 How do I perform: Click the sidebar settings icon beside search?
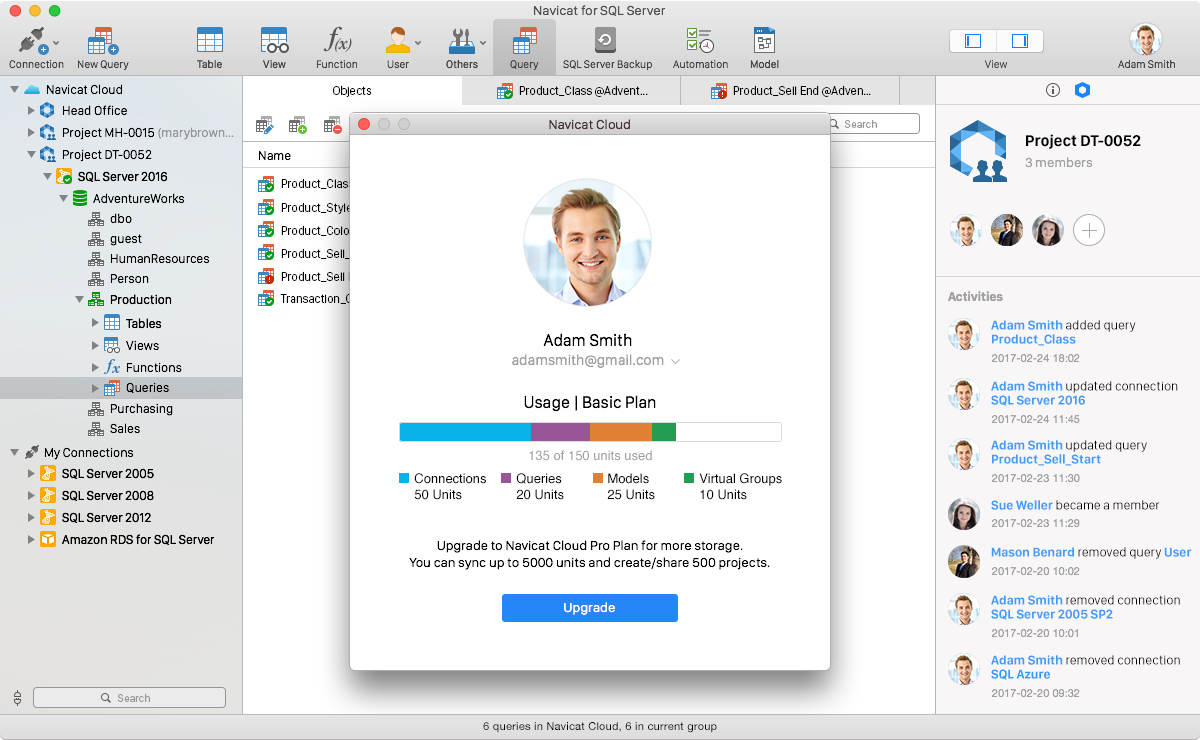click(x=17, y=698)
